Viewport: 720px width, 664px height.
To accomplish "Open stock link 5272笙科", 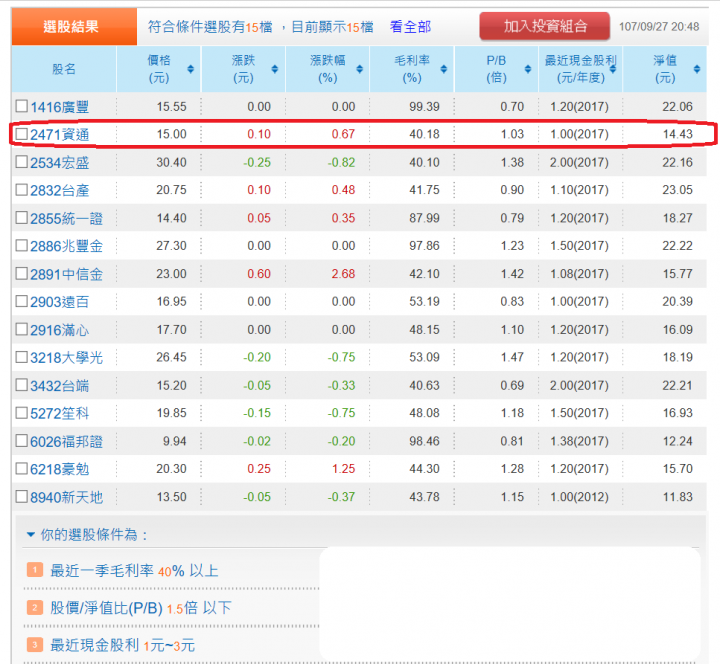I will pos(59,413).
